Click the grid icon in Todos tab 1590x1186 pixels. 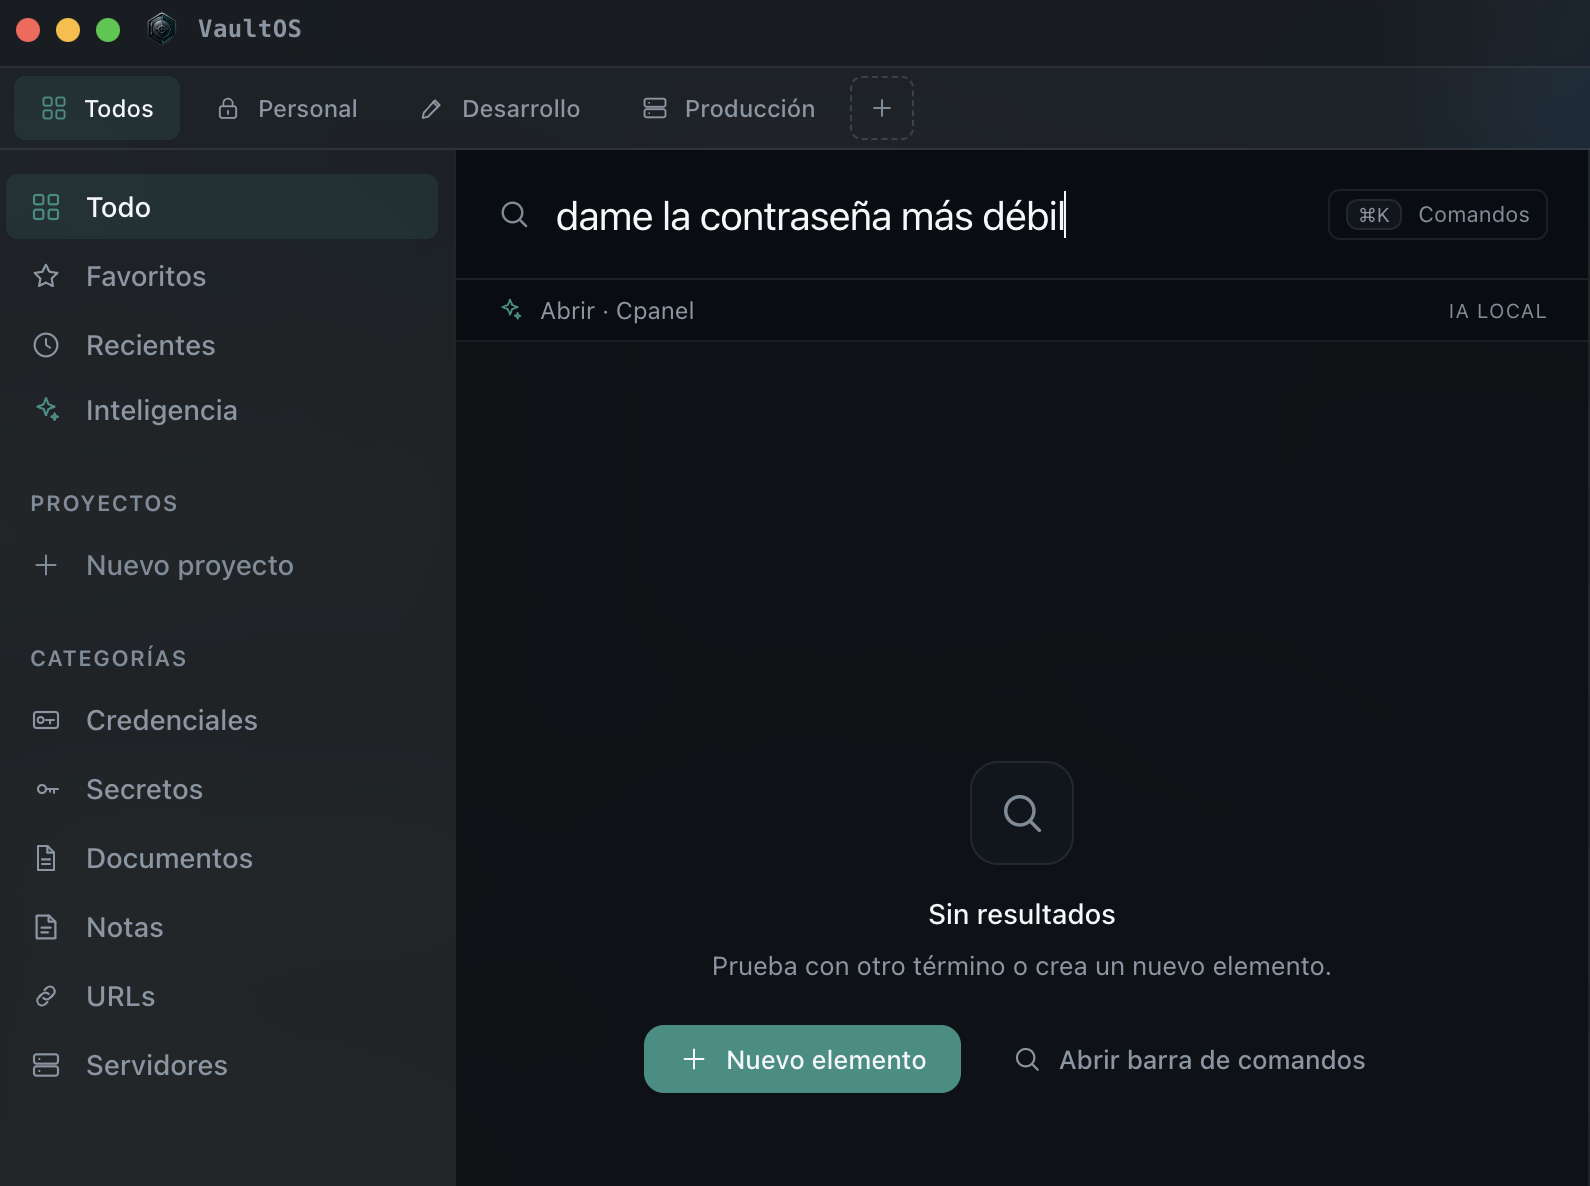click(x=54, y=108)
